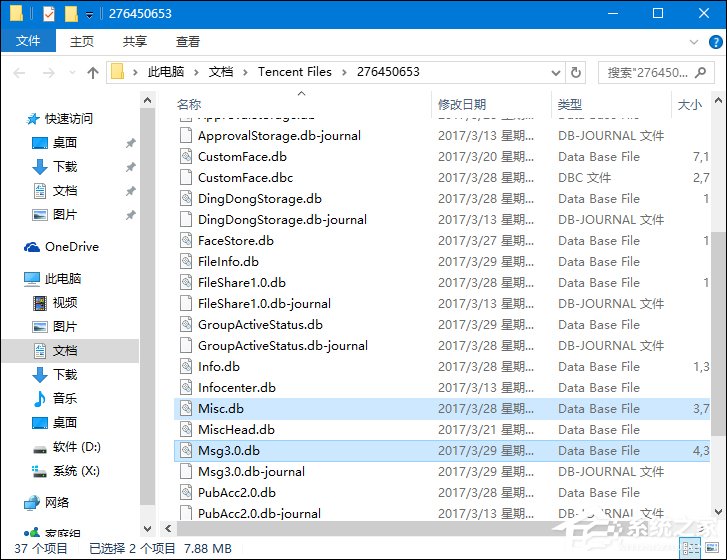The width and height of the screenshot is (727, 560).
Task: Click the CustomFace.db file icon
Action: click(x=185, y=157)
